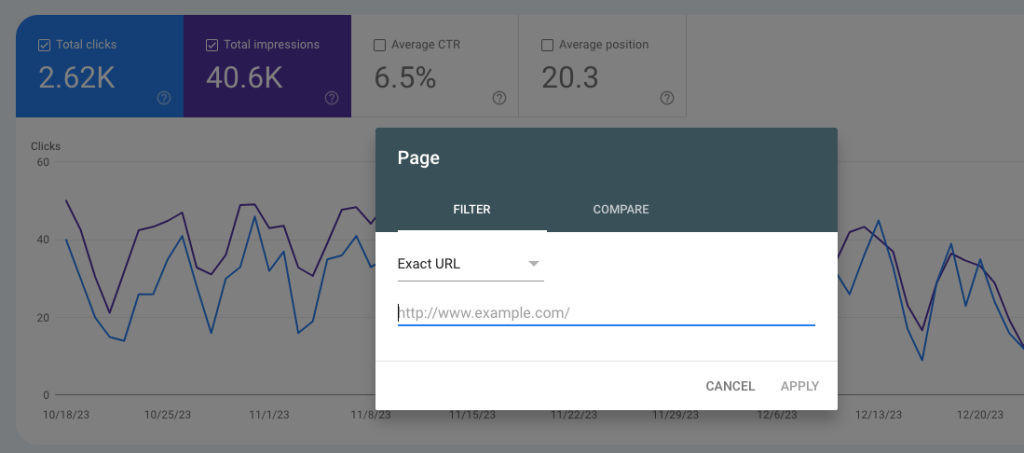Open the Exact URL match type selector
The width and height of the screenshot is (1024, 453).
tap(470, 264)
